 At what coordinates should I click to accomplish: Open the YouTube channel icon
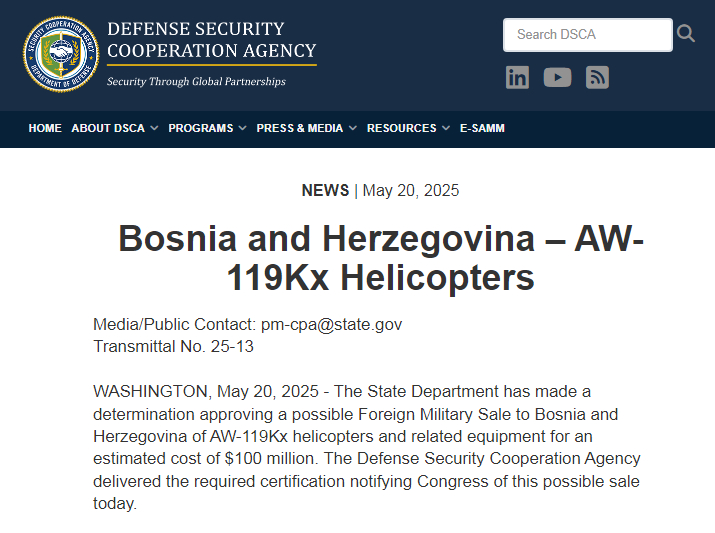(x=557, y=78)
